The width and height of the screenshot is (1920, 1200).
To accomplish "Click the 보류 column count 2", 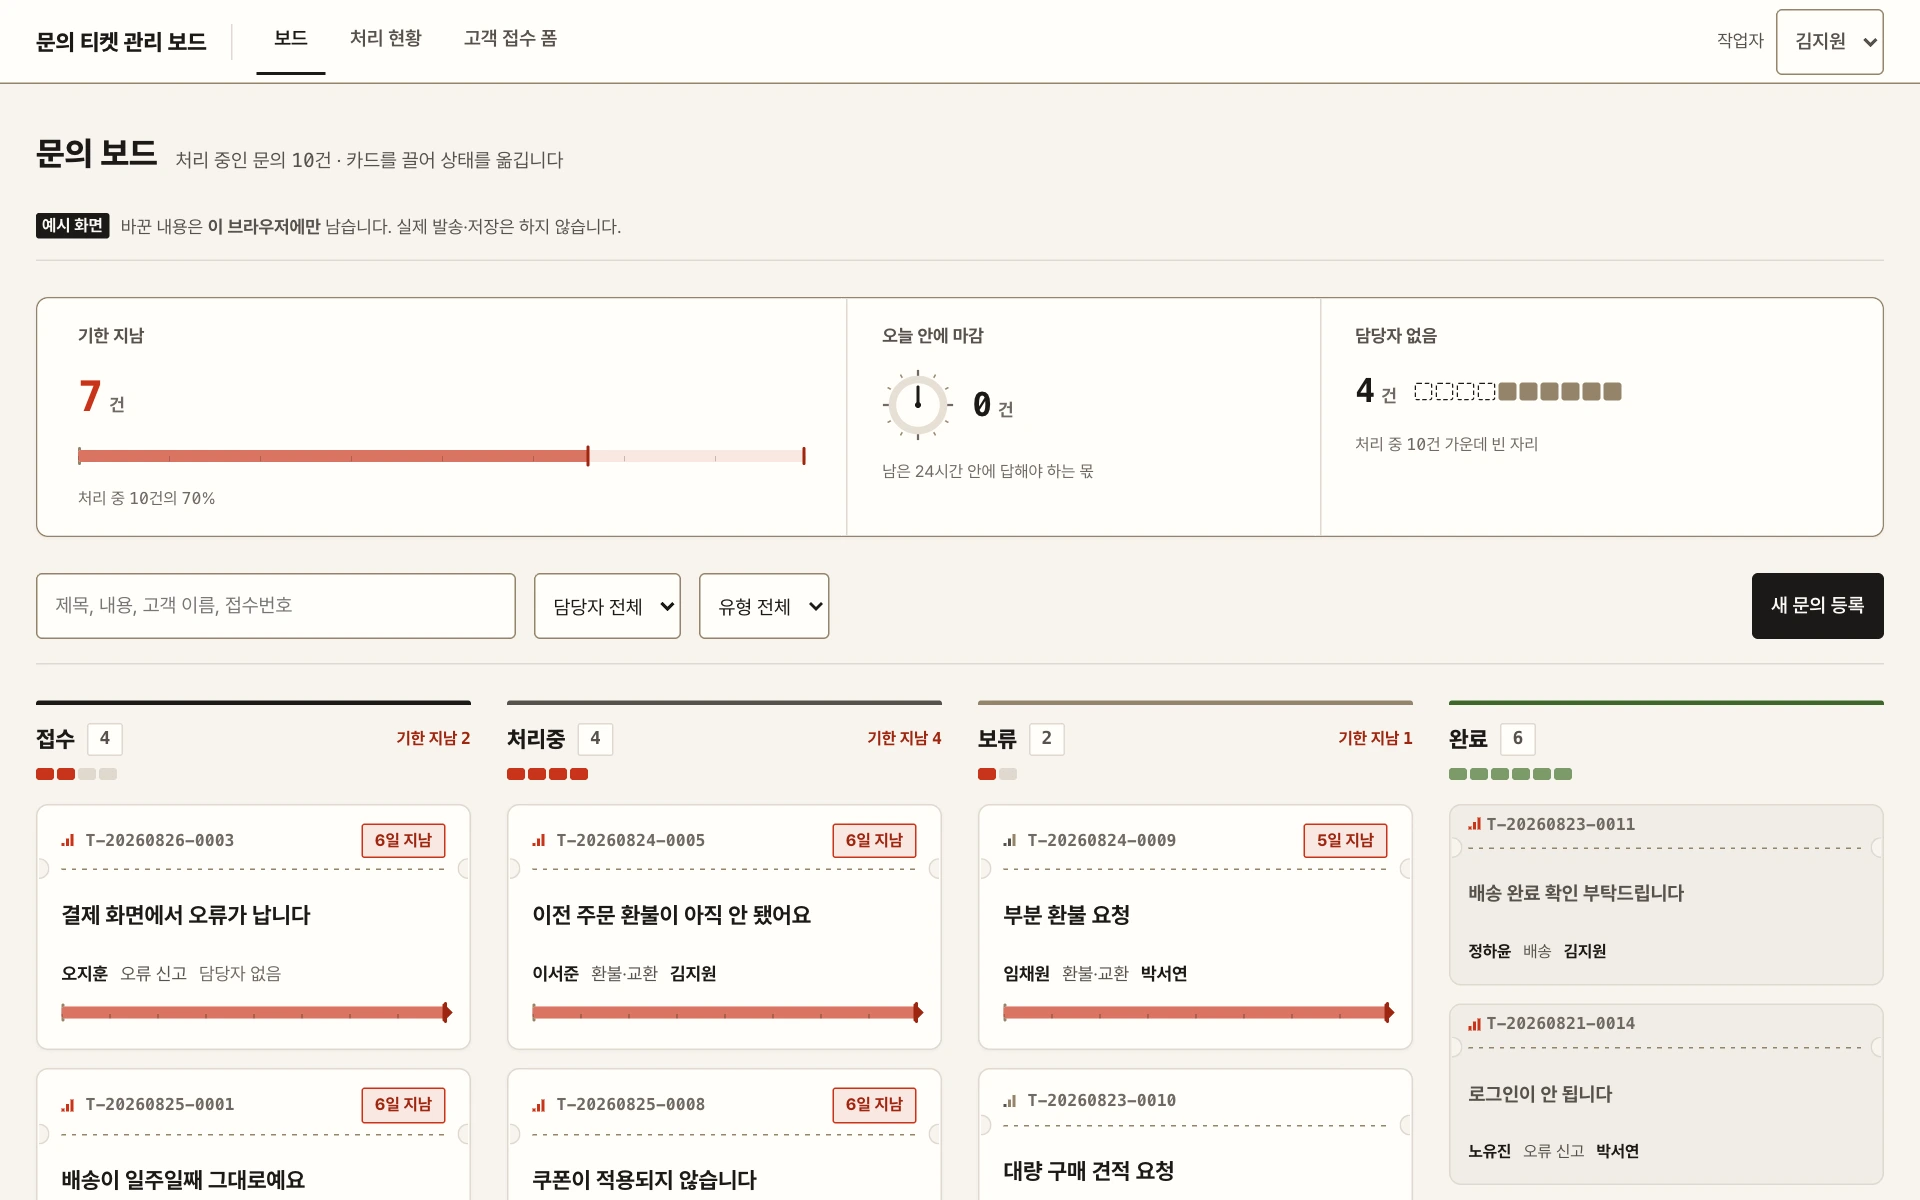I will point(1047,739).
